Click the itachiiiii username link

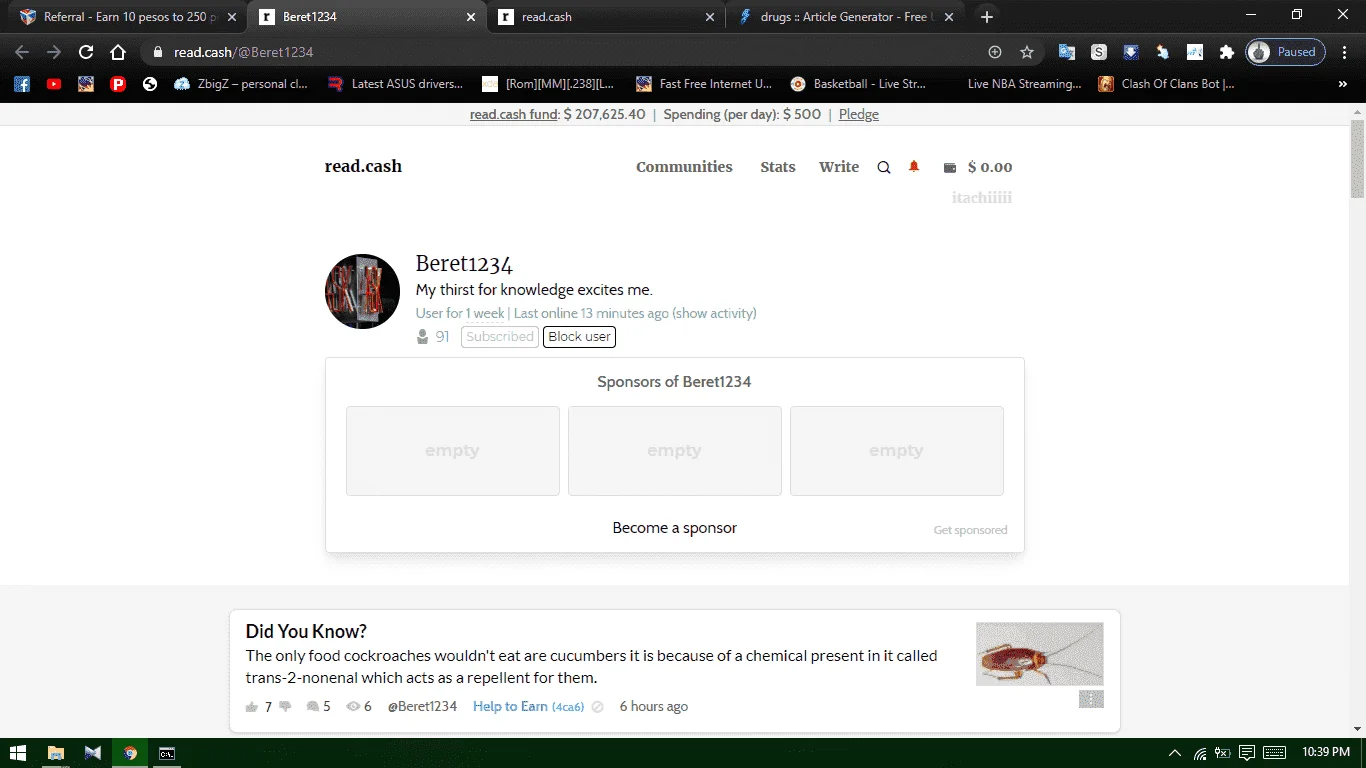click(x=982, y=198)
